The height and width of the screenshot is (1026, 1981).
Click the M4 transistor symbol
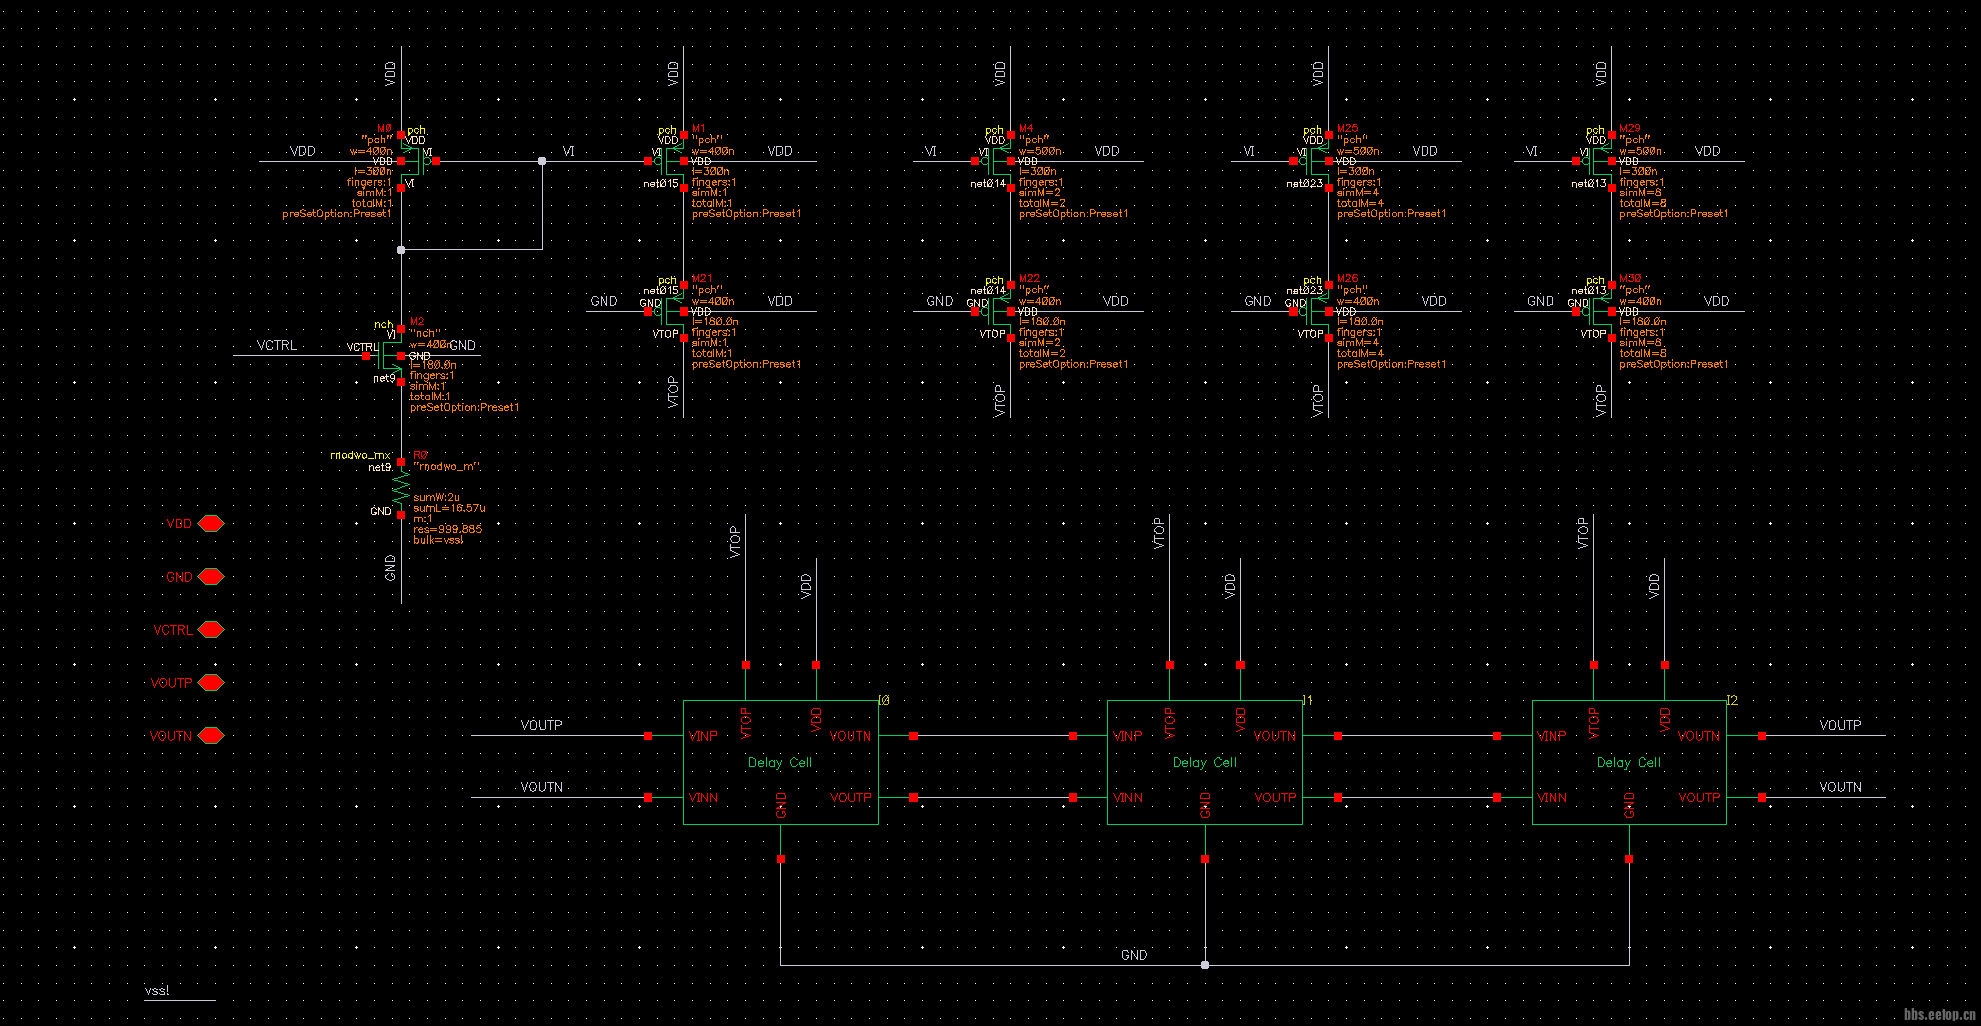coord(999,160)
